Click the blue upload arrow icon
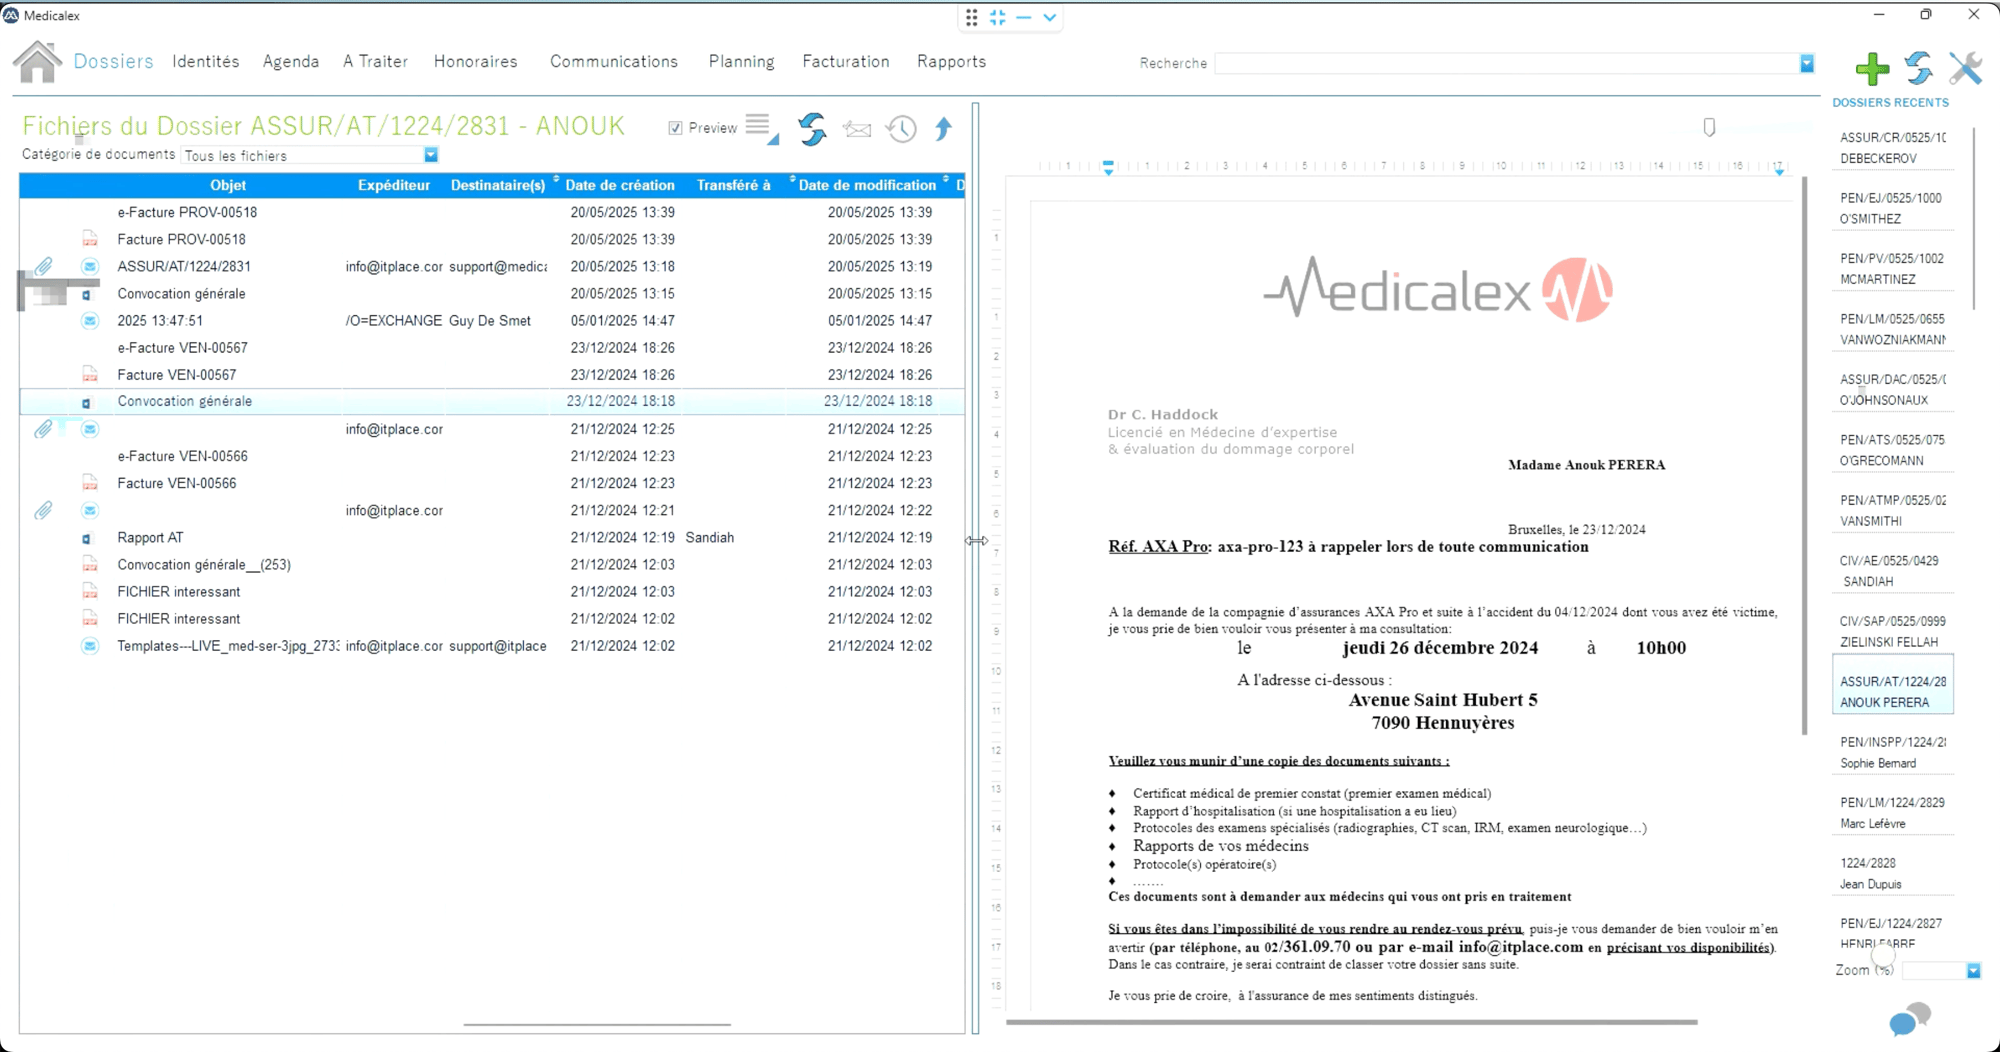The height and width of the screenshot is (1052, 2000). (943, 129)
